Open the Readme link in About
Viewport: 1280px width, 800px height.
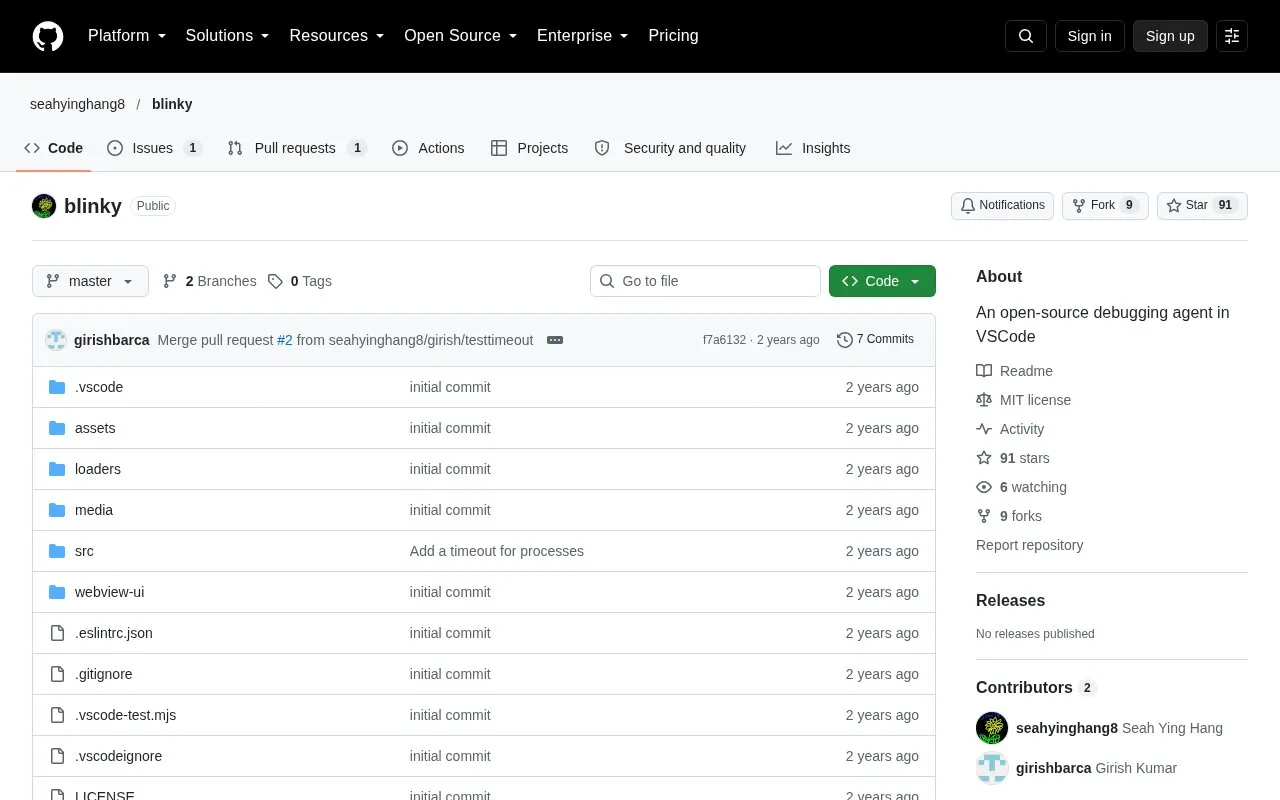coord(1014,371)
